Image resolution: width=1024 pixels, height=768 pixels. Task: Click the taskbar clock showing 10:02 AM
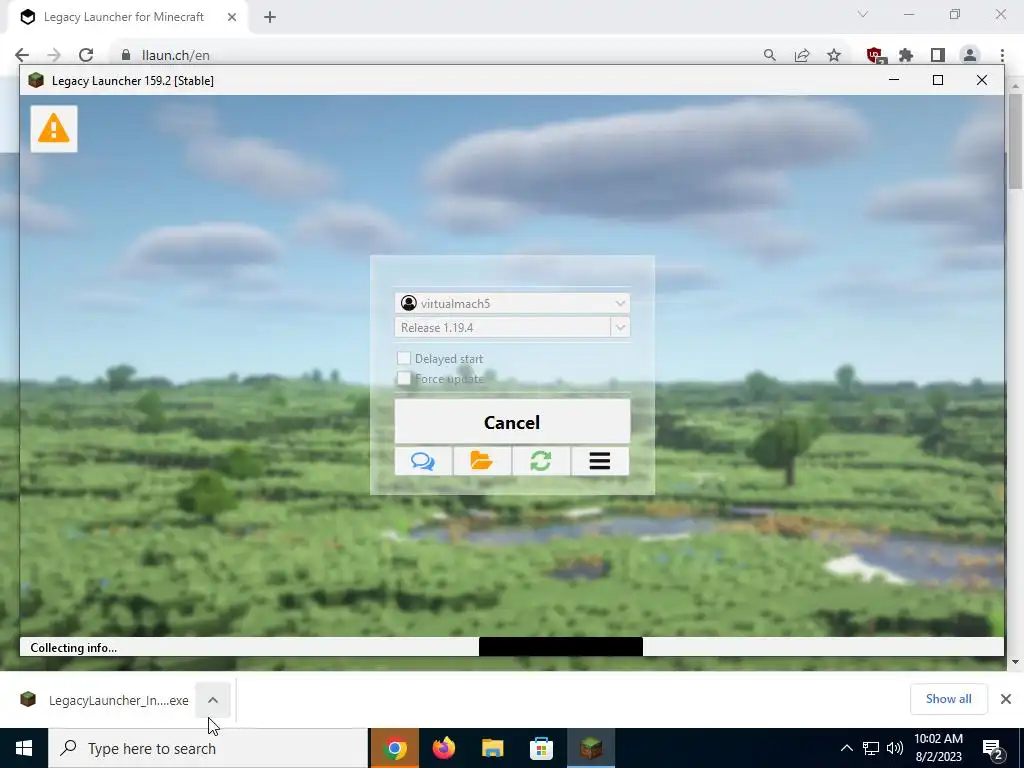click(938, 748)
